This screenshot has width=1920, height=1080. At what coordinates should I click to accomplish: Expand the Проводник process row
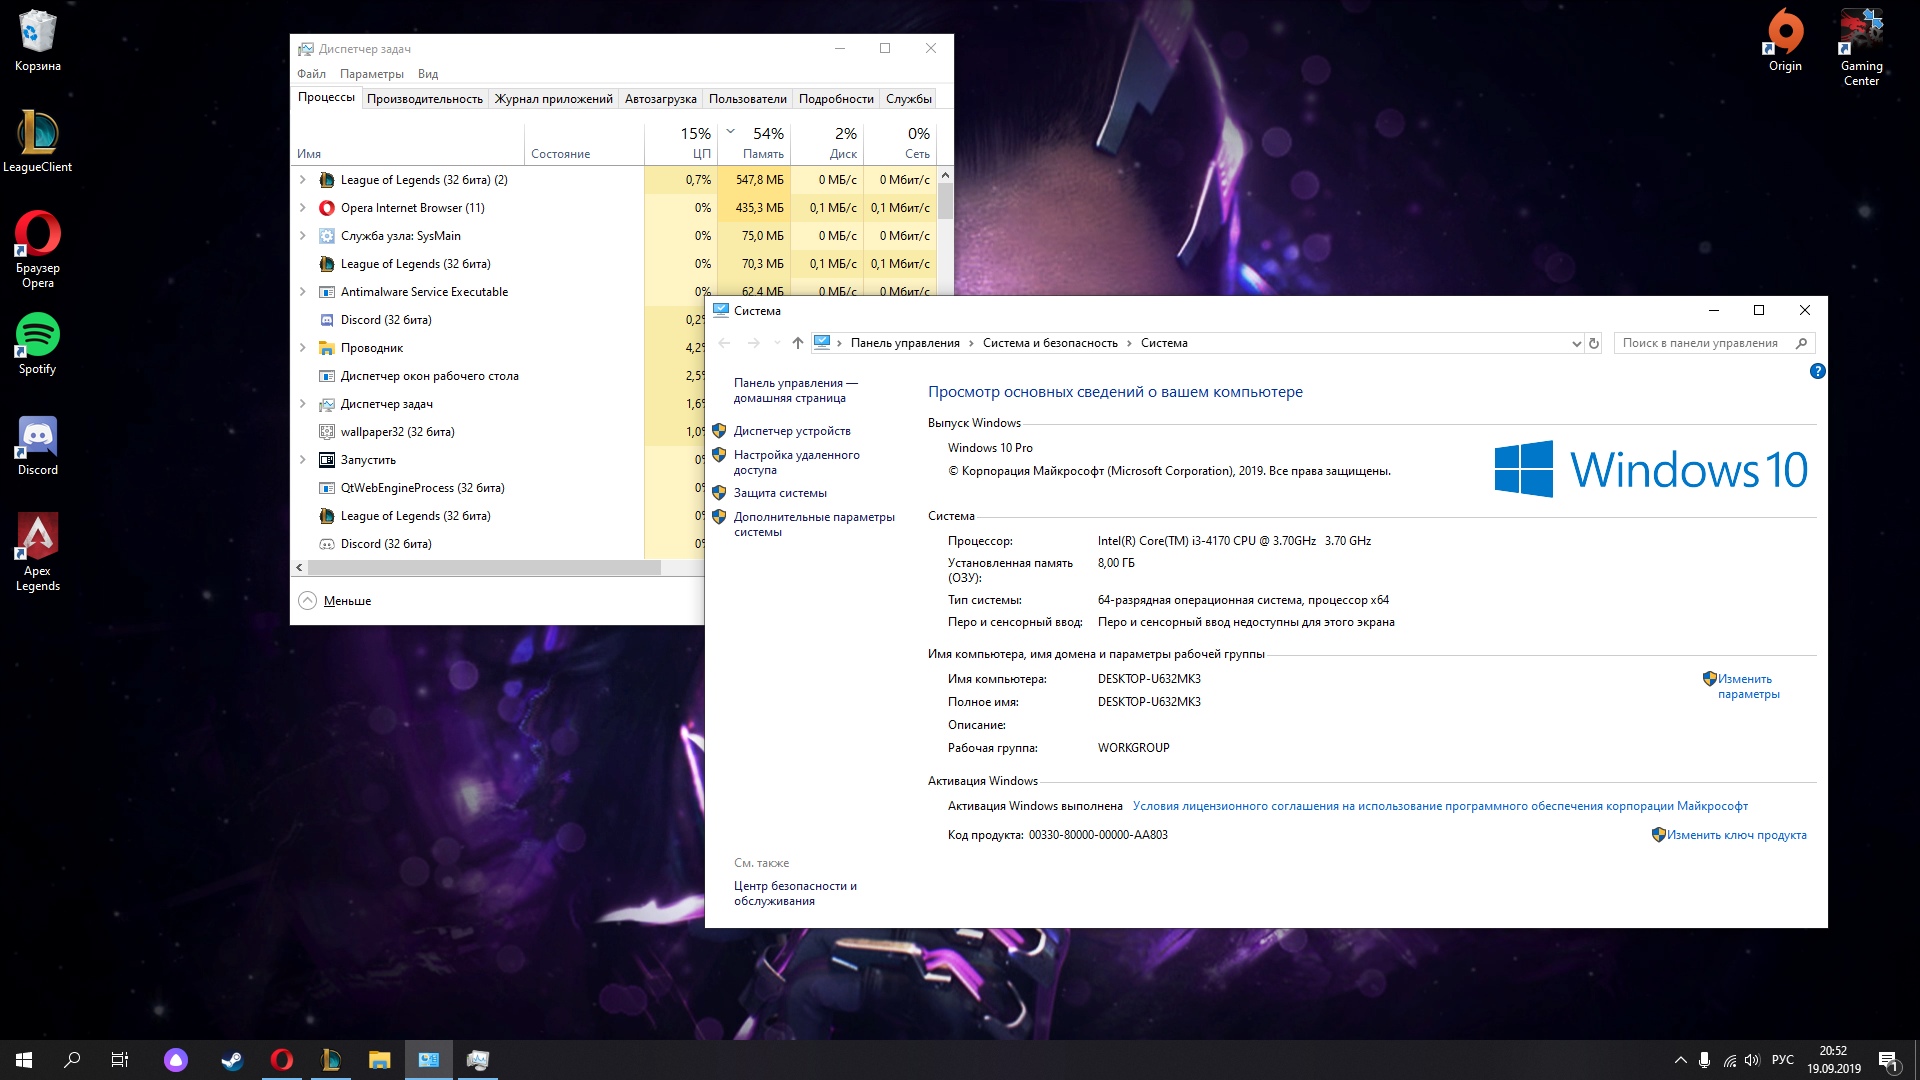pyautogui.click(x=303, y=348)
